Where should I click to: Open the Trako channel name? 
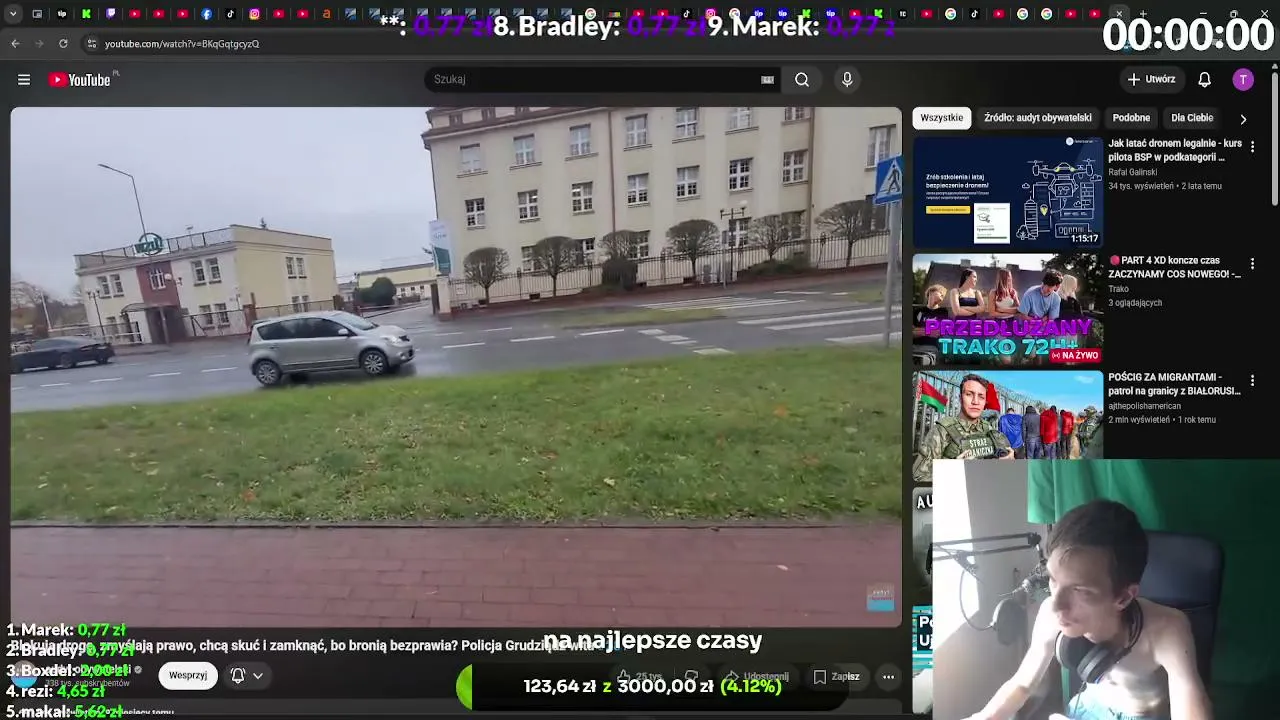(1118, 289)
